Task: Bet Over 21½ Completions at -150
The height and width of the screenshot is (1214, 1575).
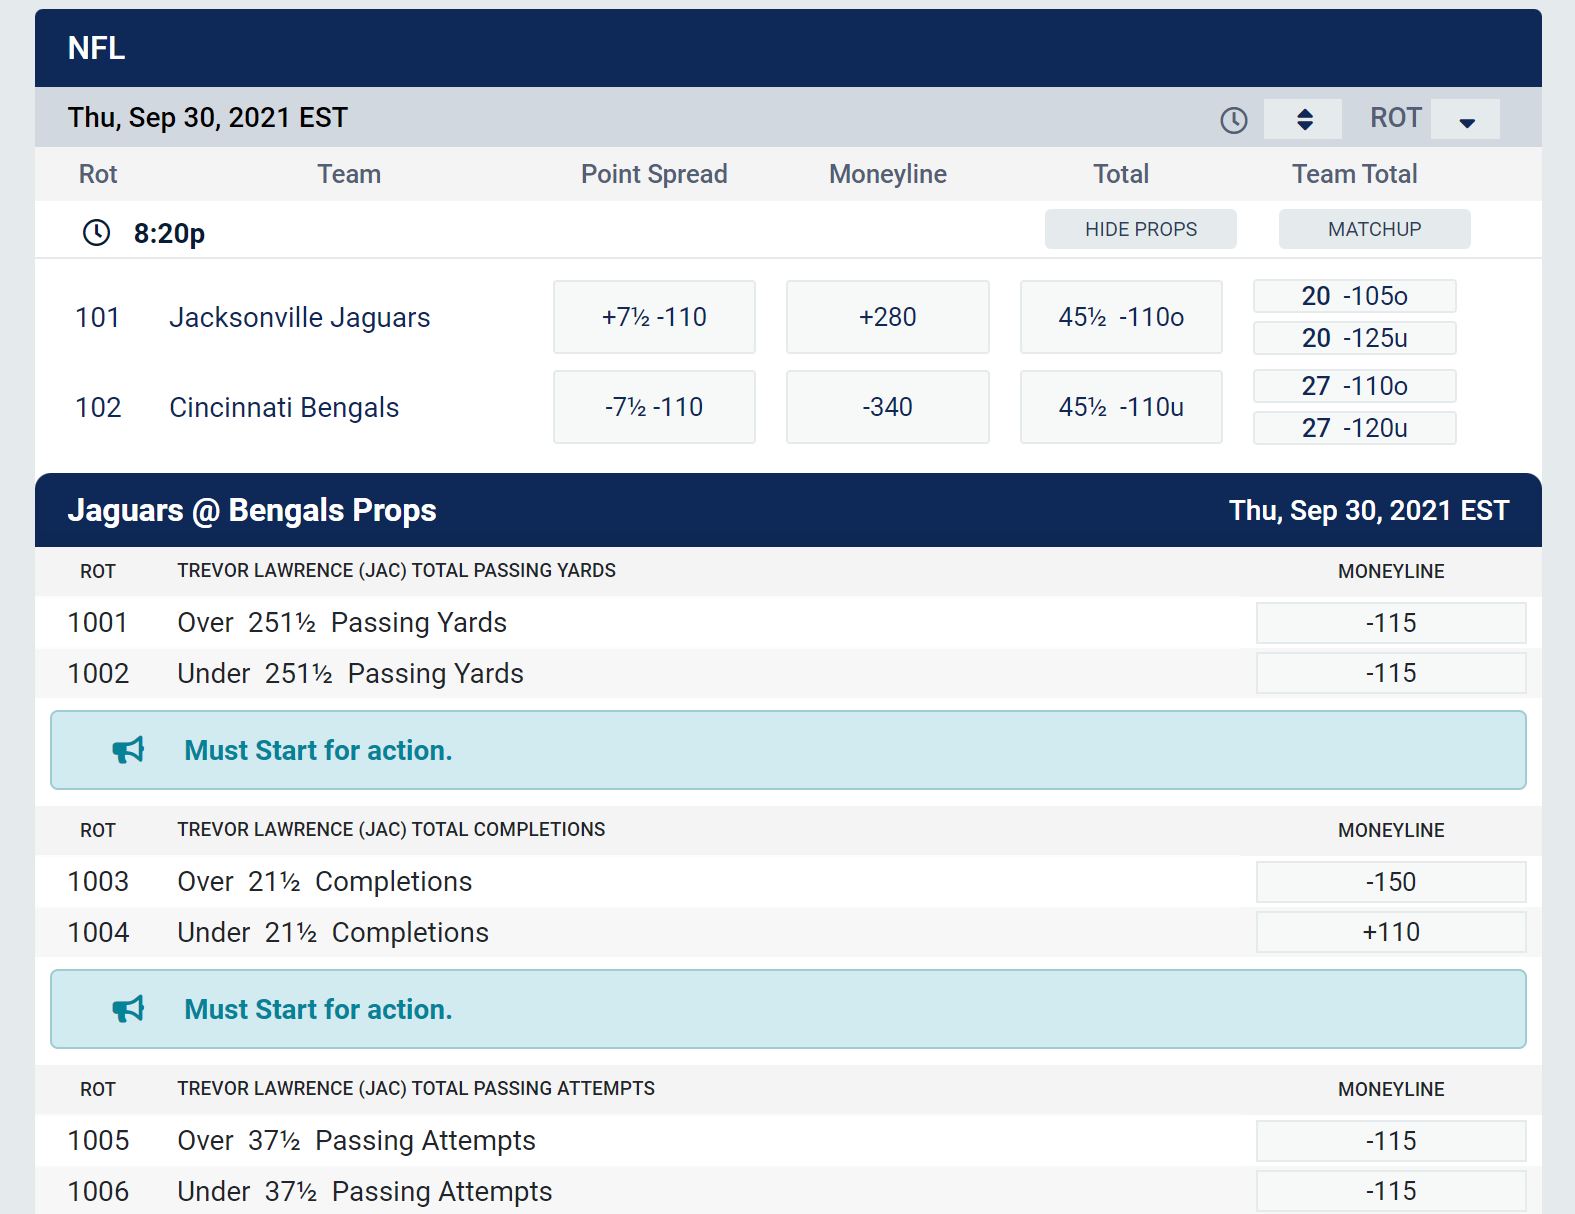Action: 1391,882
